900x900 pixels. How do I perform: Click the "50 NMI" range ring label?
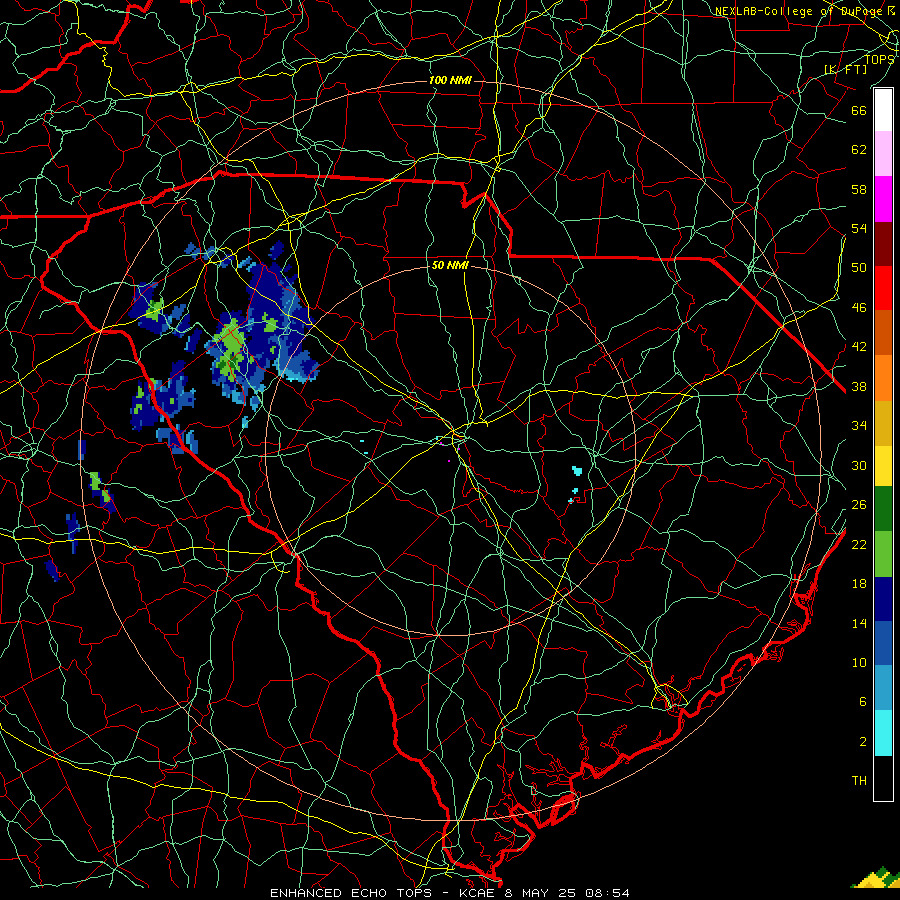tap(450, 265)
